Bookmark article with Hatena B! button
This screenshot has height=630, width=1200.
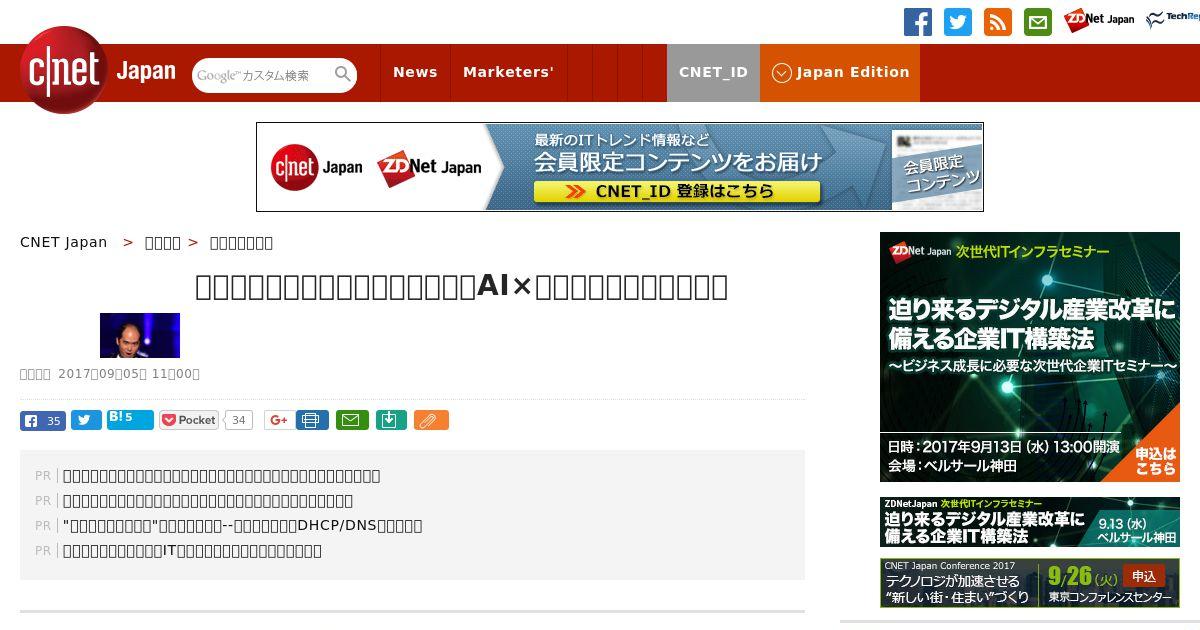(130, 419)
